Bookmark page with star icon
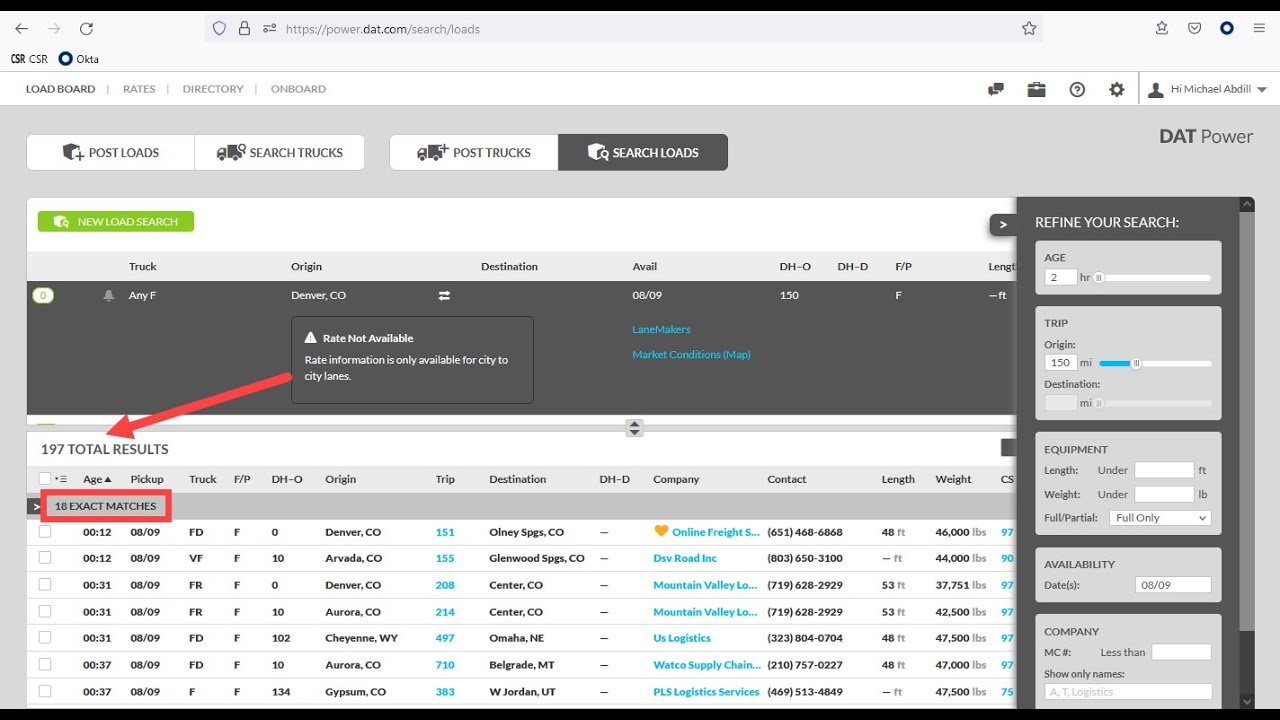 [1029, 29]
